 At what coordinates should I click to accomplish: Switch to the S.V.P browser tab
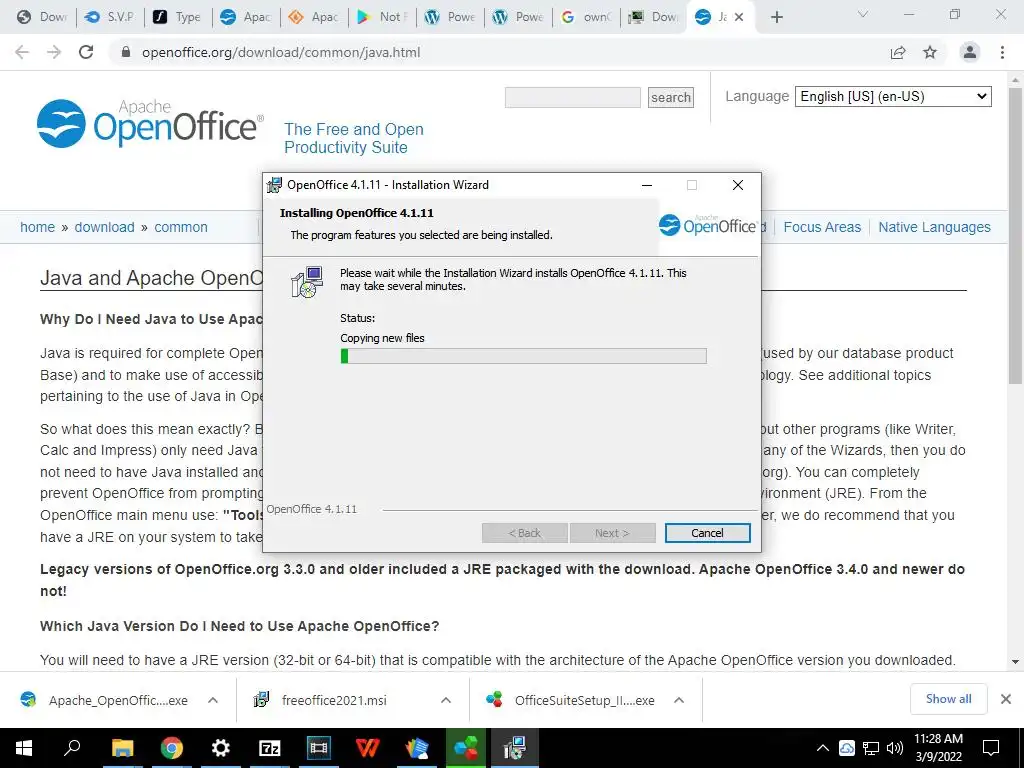[x=110, y=17]
